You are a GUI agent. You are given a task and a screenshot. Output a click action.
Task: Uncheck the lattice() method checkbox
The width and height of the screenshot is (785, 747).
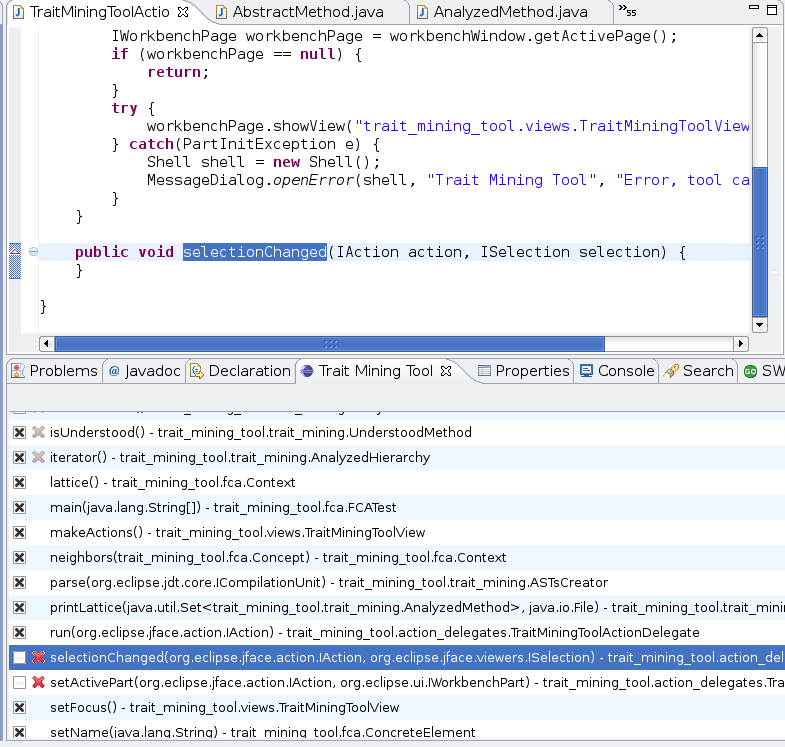click(19, 482)
